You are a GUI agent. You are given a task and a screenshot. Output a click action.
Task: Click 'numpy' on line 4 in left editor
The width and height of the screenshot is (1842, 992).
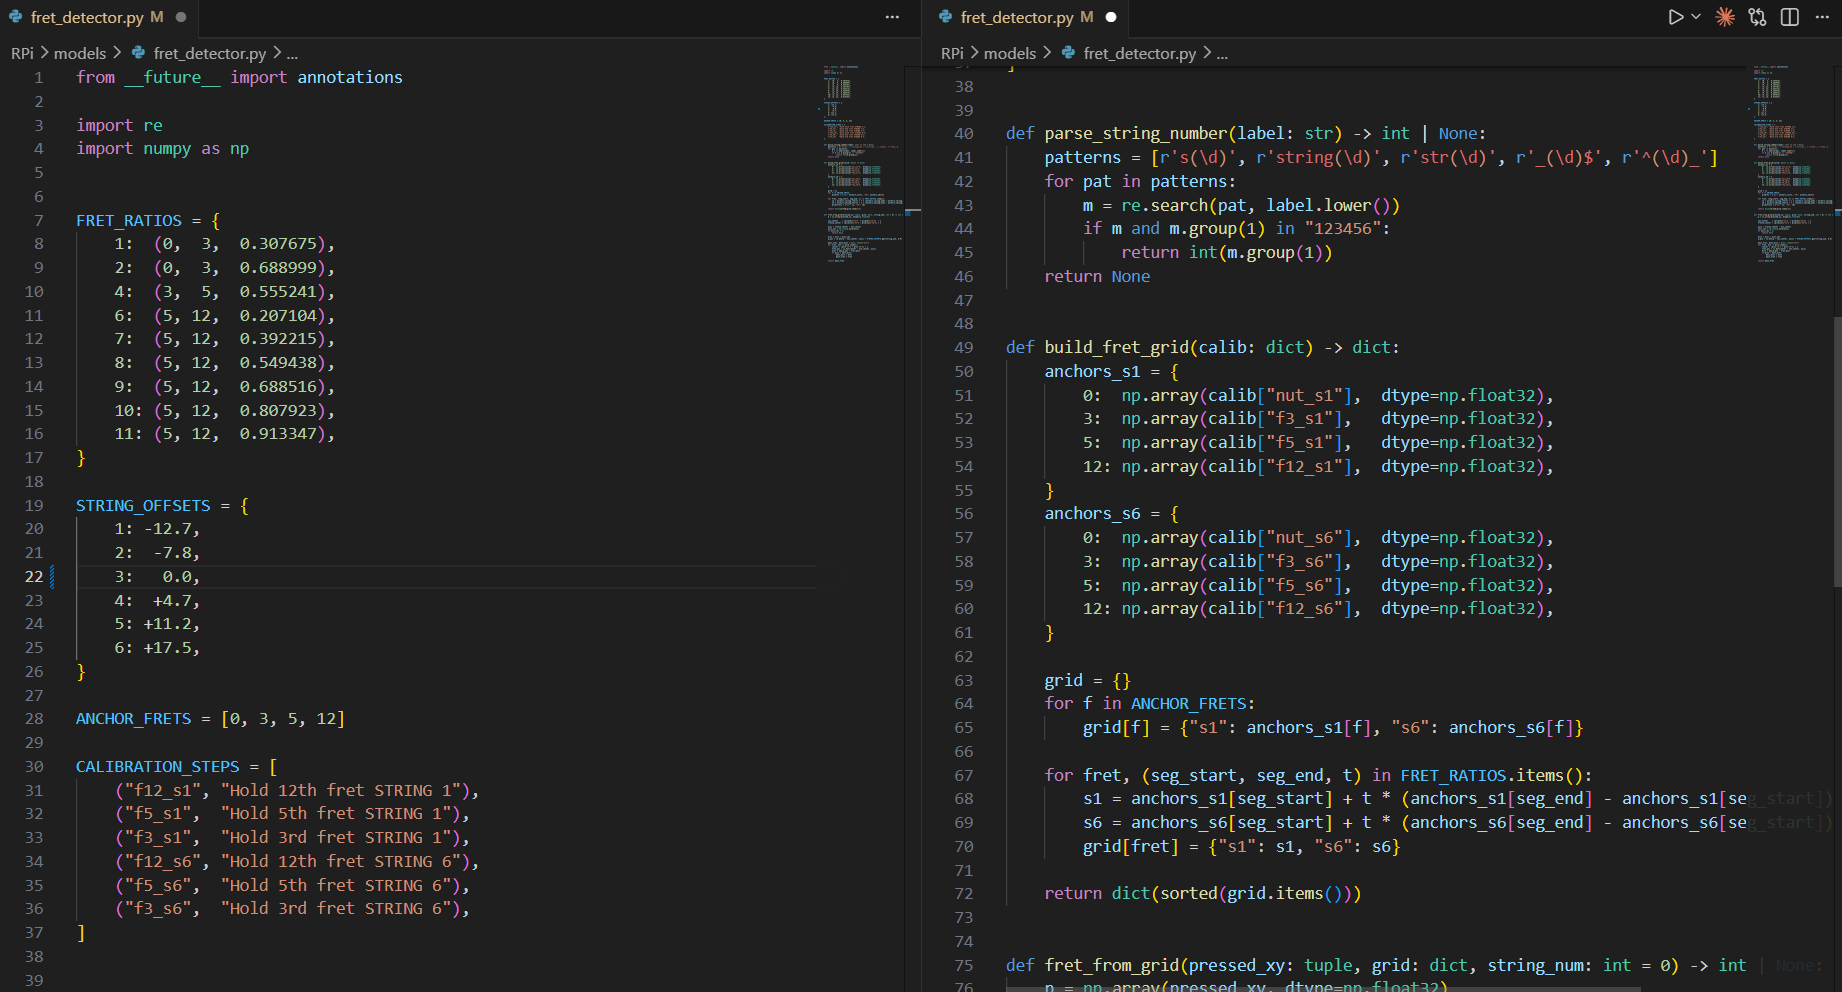[x=167, y=149]
